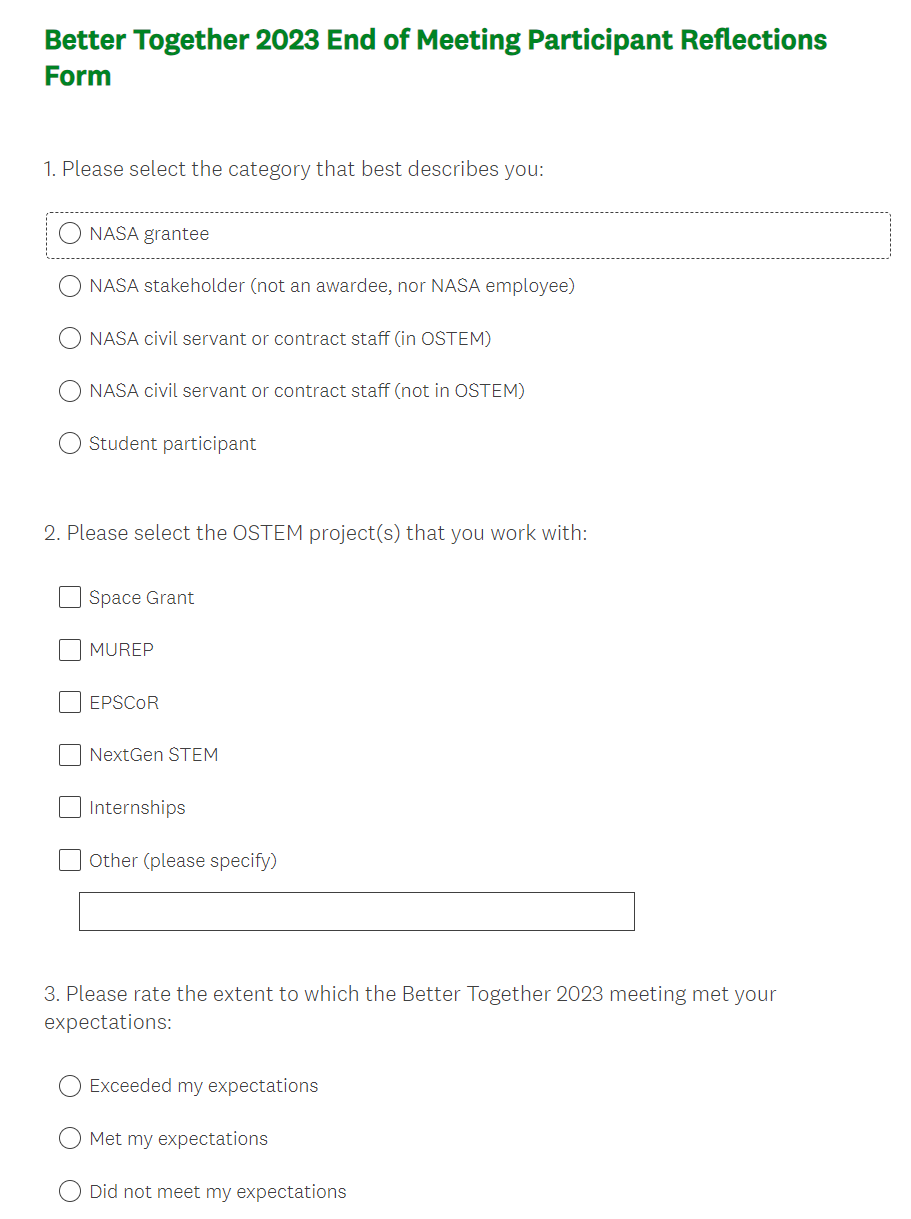Select Did not meet my expectations
The width and height of the screenshot is (911, 1219).
(x=70, y=1192)
